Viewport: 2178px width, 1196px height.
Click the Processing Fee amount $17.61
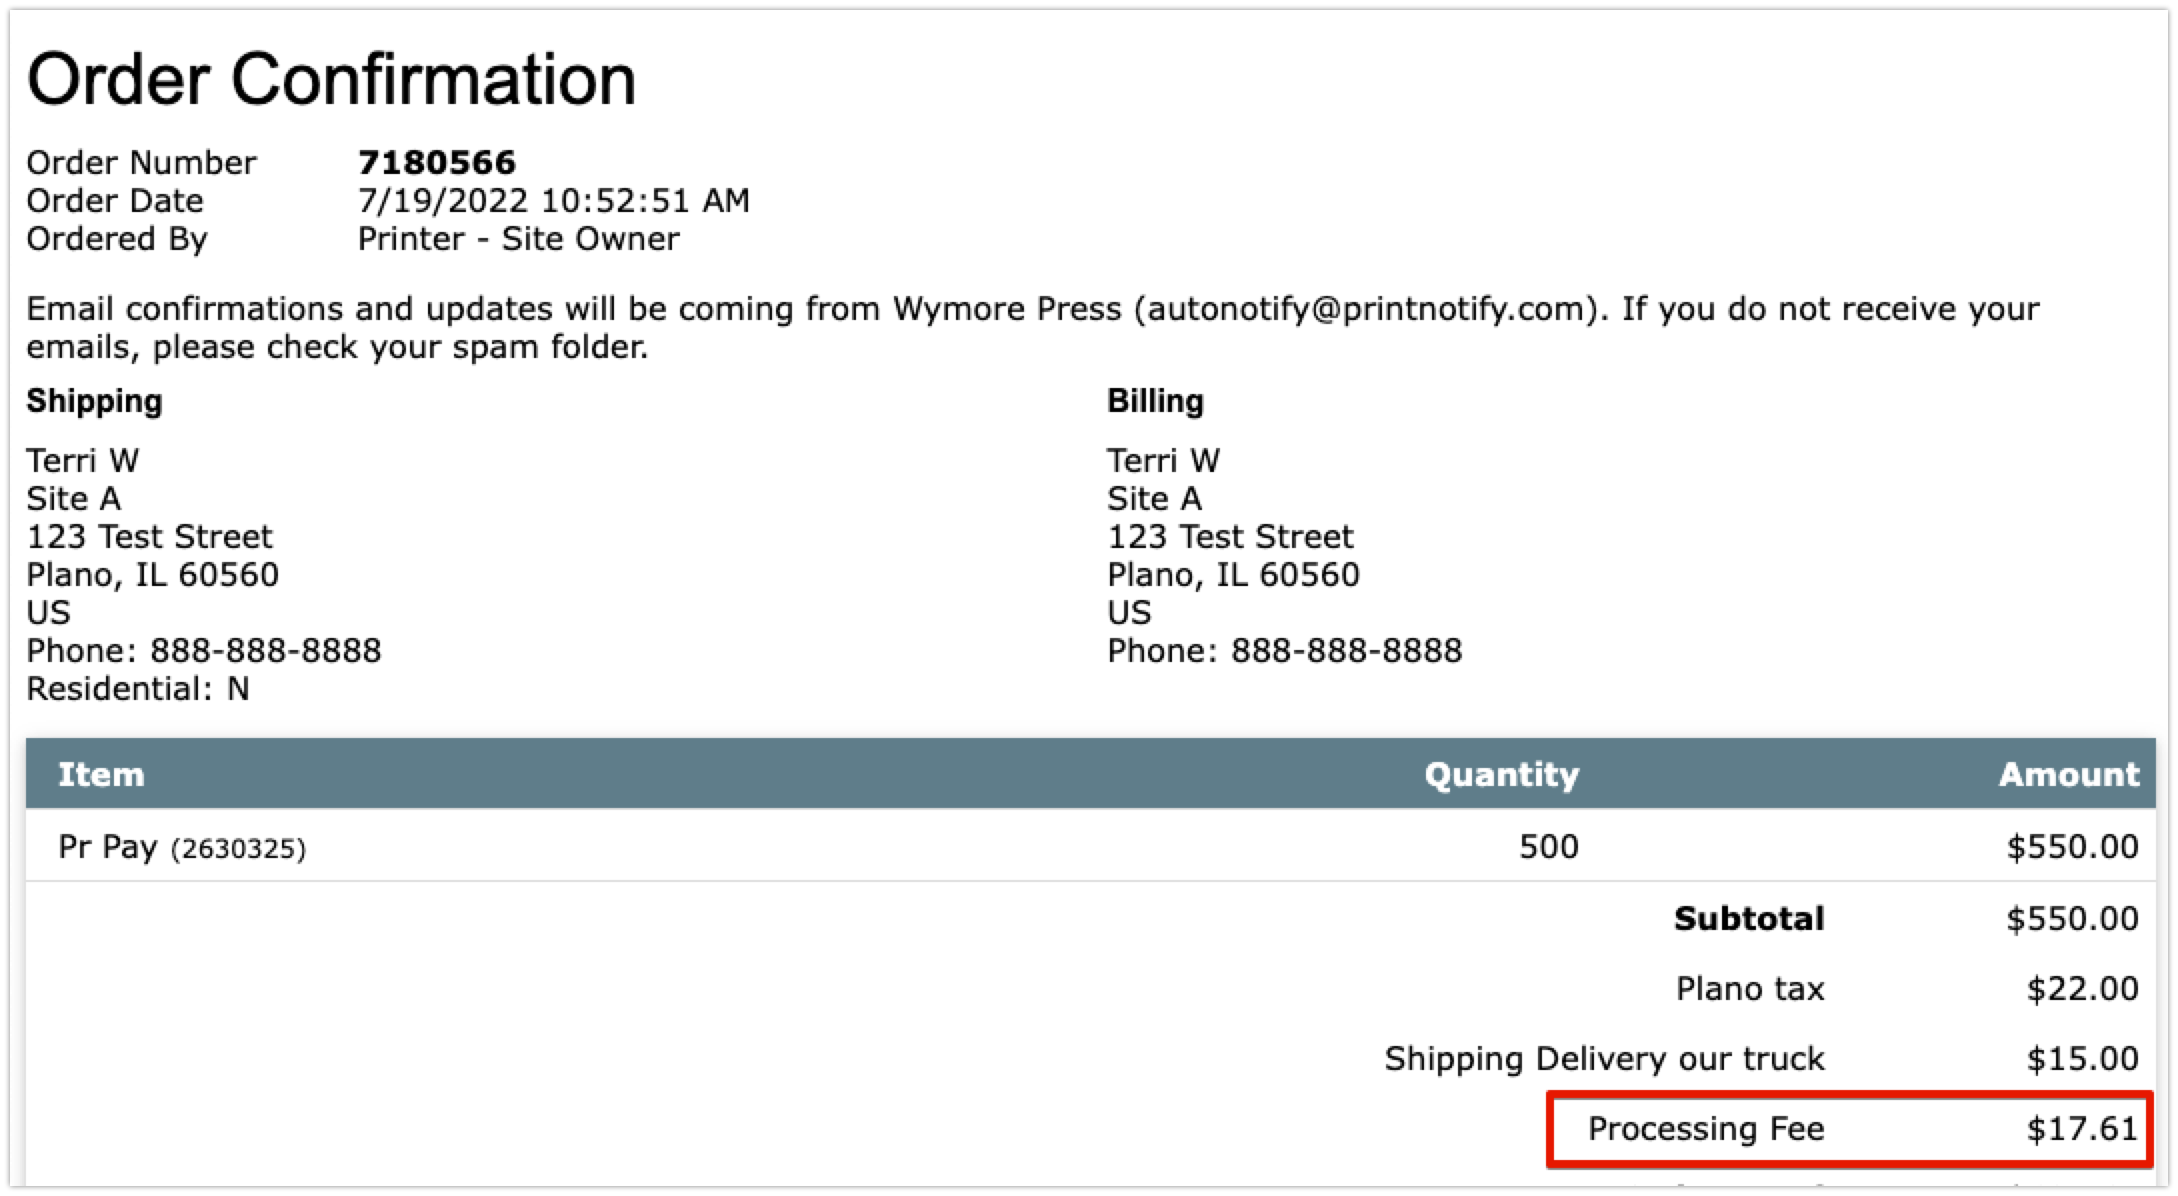tap(2082, 1128)
